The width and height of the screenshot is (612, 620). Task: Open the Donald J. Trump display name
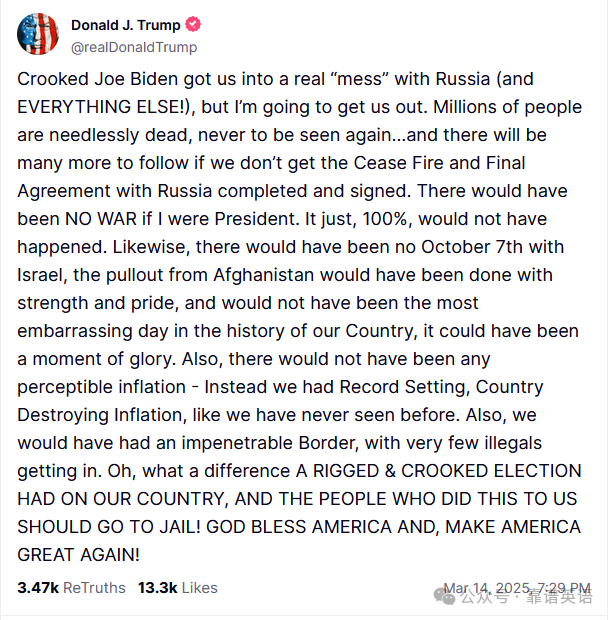[126, 25]
